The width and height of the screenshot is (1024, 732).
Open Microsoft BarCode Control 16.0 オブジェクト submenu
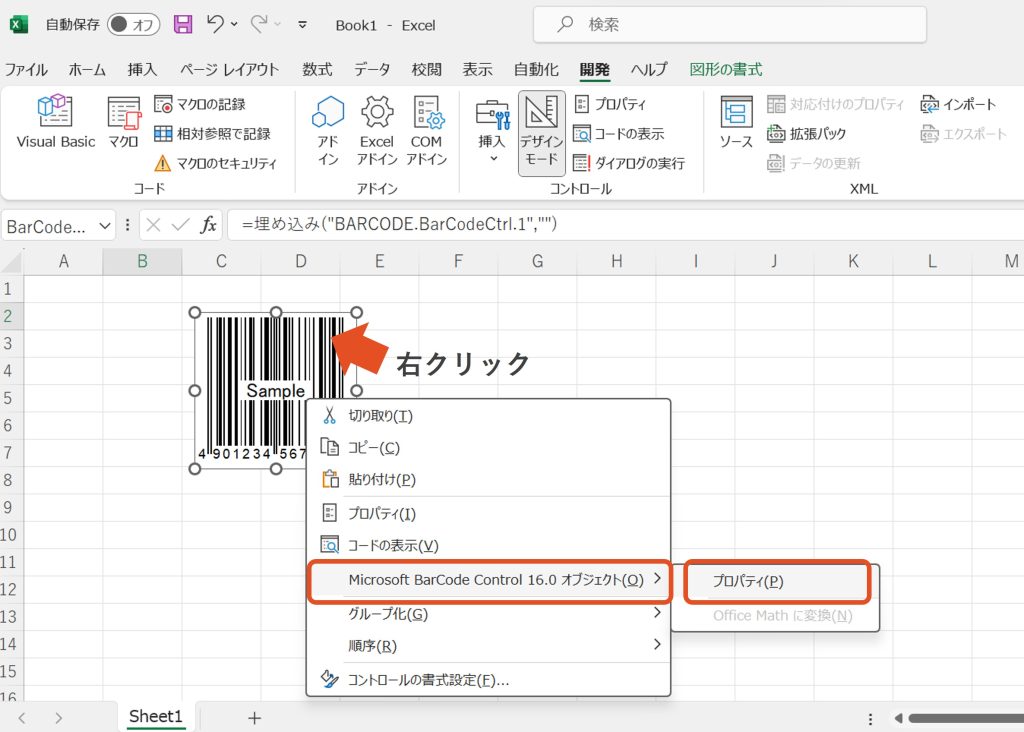click(x=488, y=581)
